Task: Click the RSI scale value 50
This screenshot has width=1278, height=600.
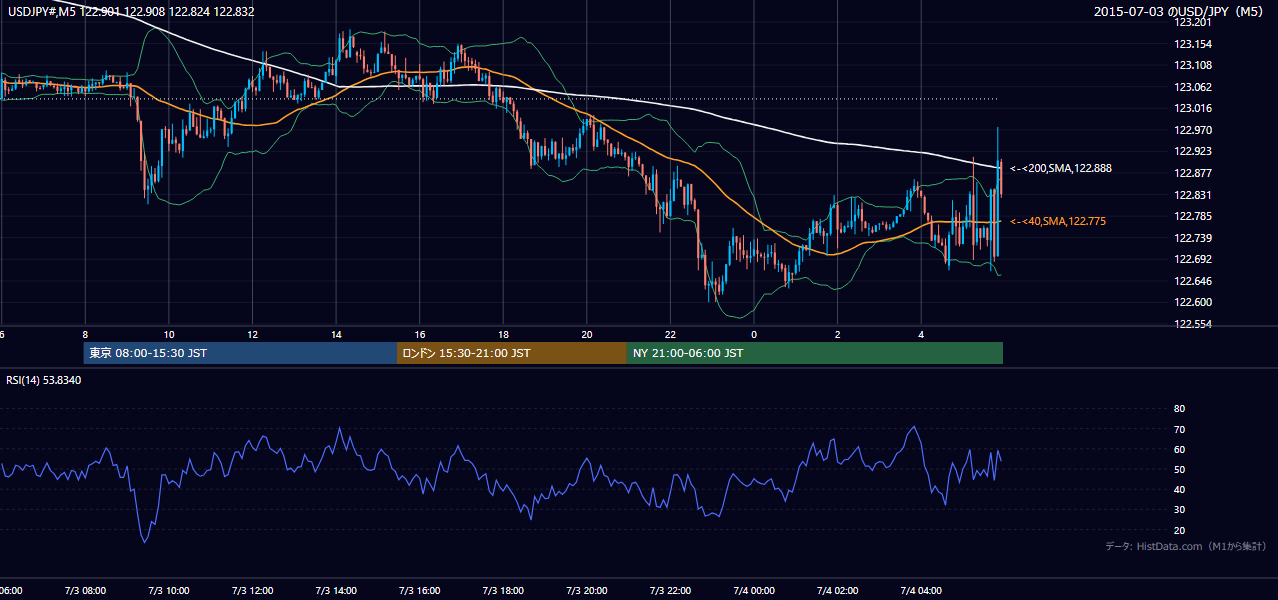Action: (x=1179, y=469)
